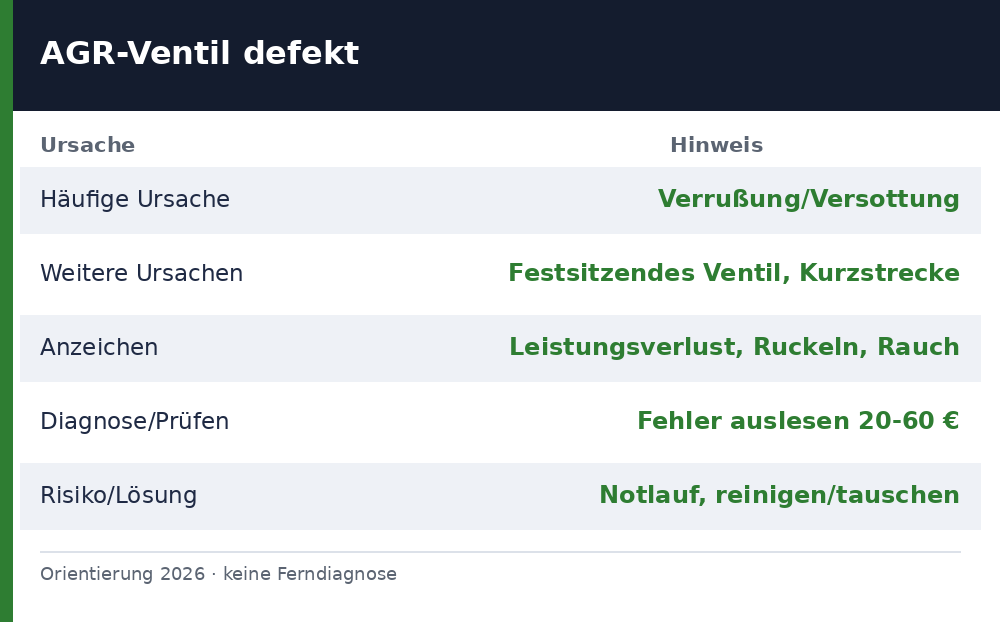1000x622 pixels.
Task: Click the dark header banner area
Action: pos(506,56)
